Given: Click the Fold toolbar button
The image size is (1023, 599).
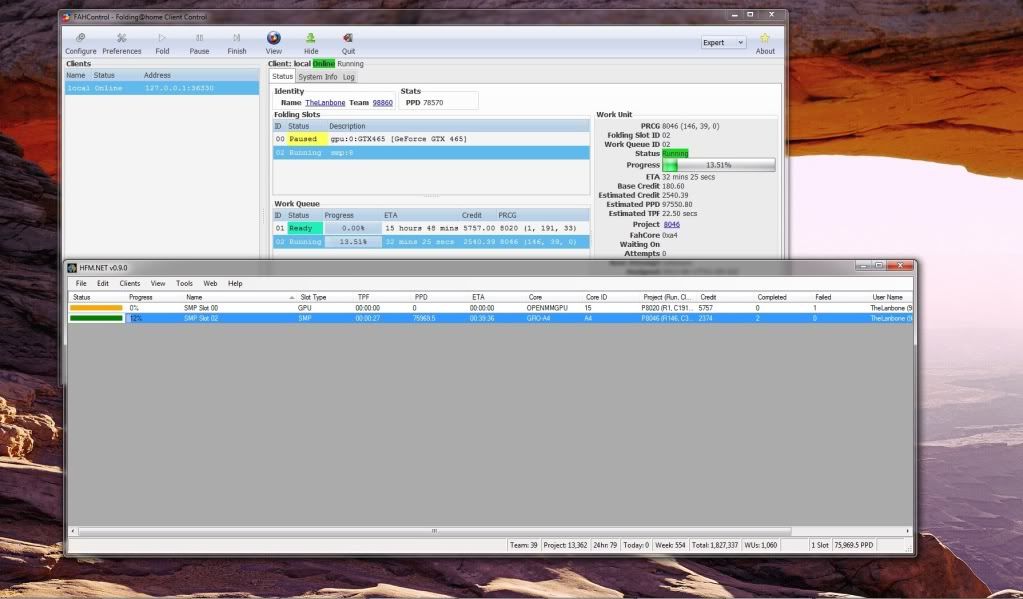Looking at the screenshot, I should click(x=162, y=44).
